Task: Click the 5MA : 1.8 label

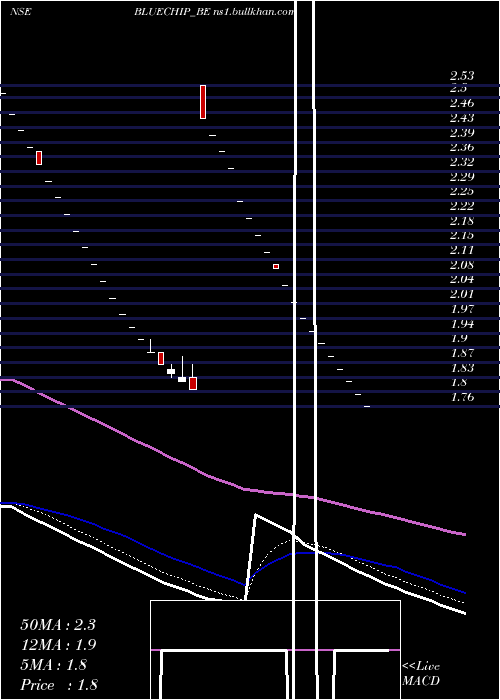Action: point(54,665)
